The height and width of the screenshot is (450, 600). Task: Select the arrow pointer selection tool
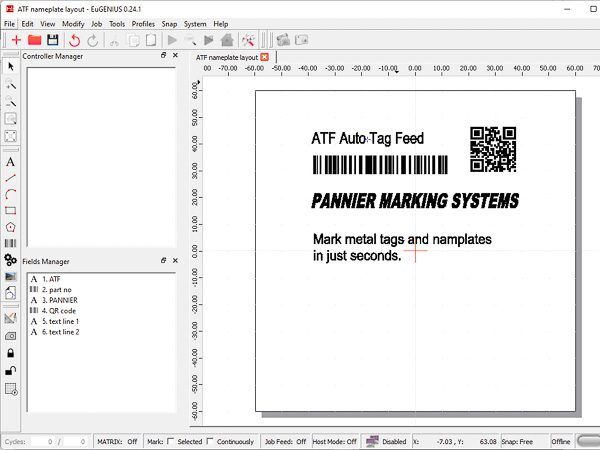[x=11, y=67]
